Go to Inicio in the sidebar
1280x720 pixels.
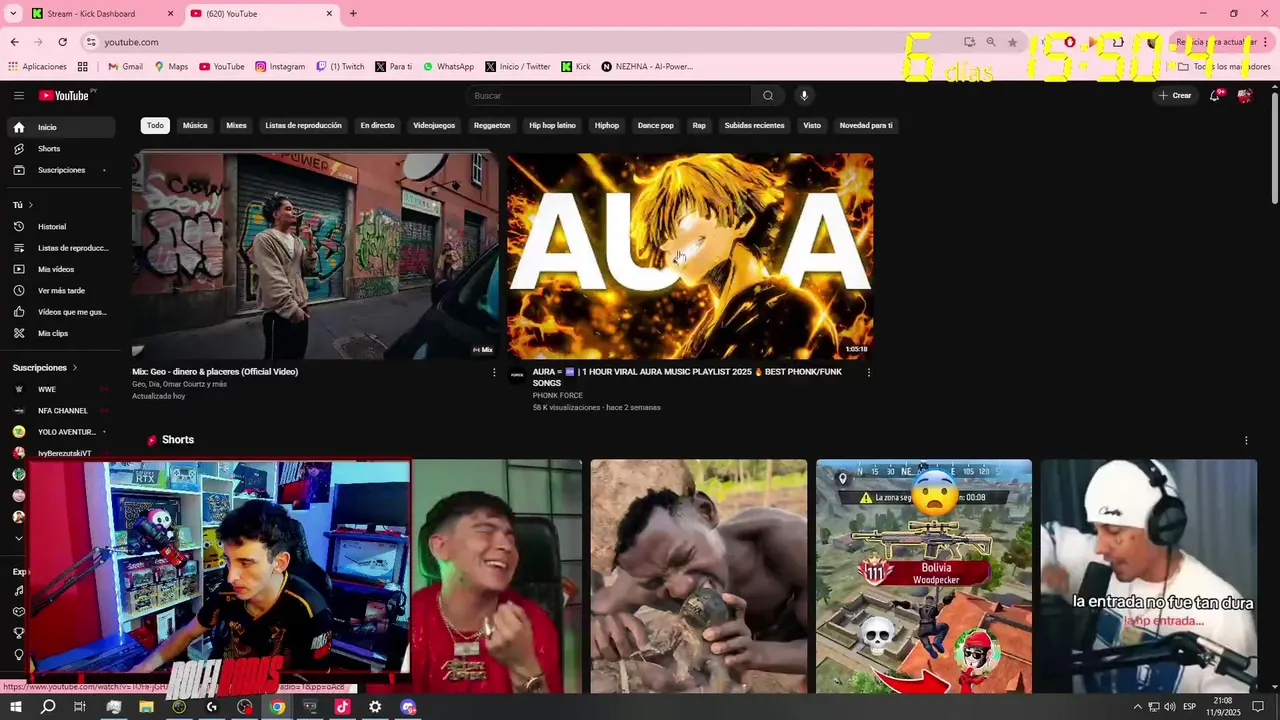61,127
